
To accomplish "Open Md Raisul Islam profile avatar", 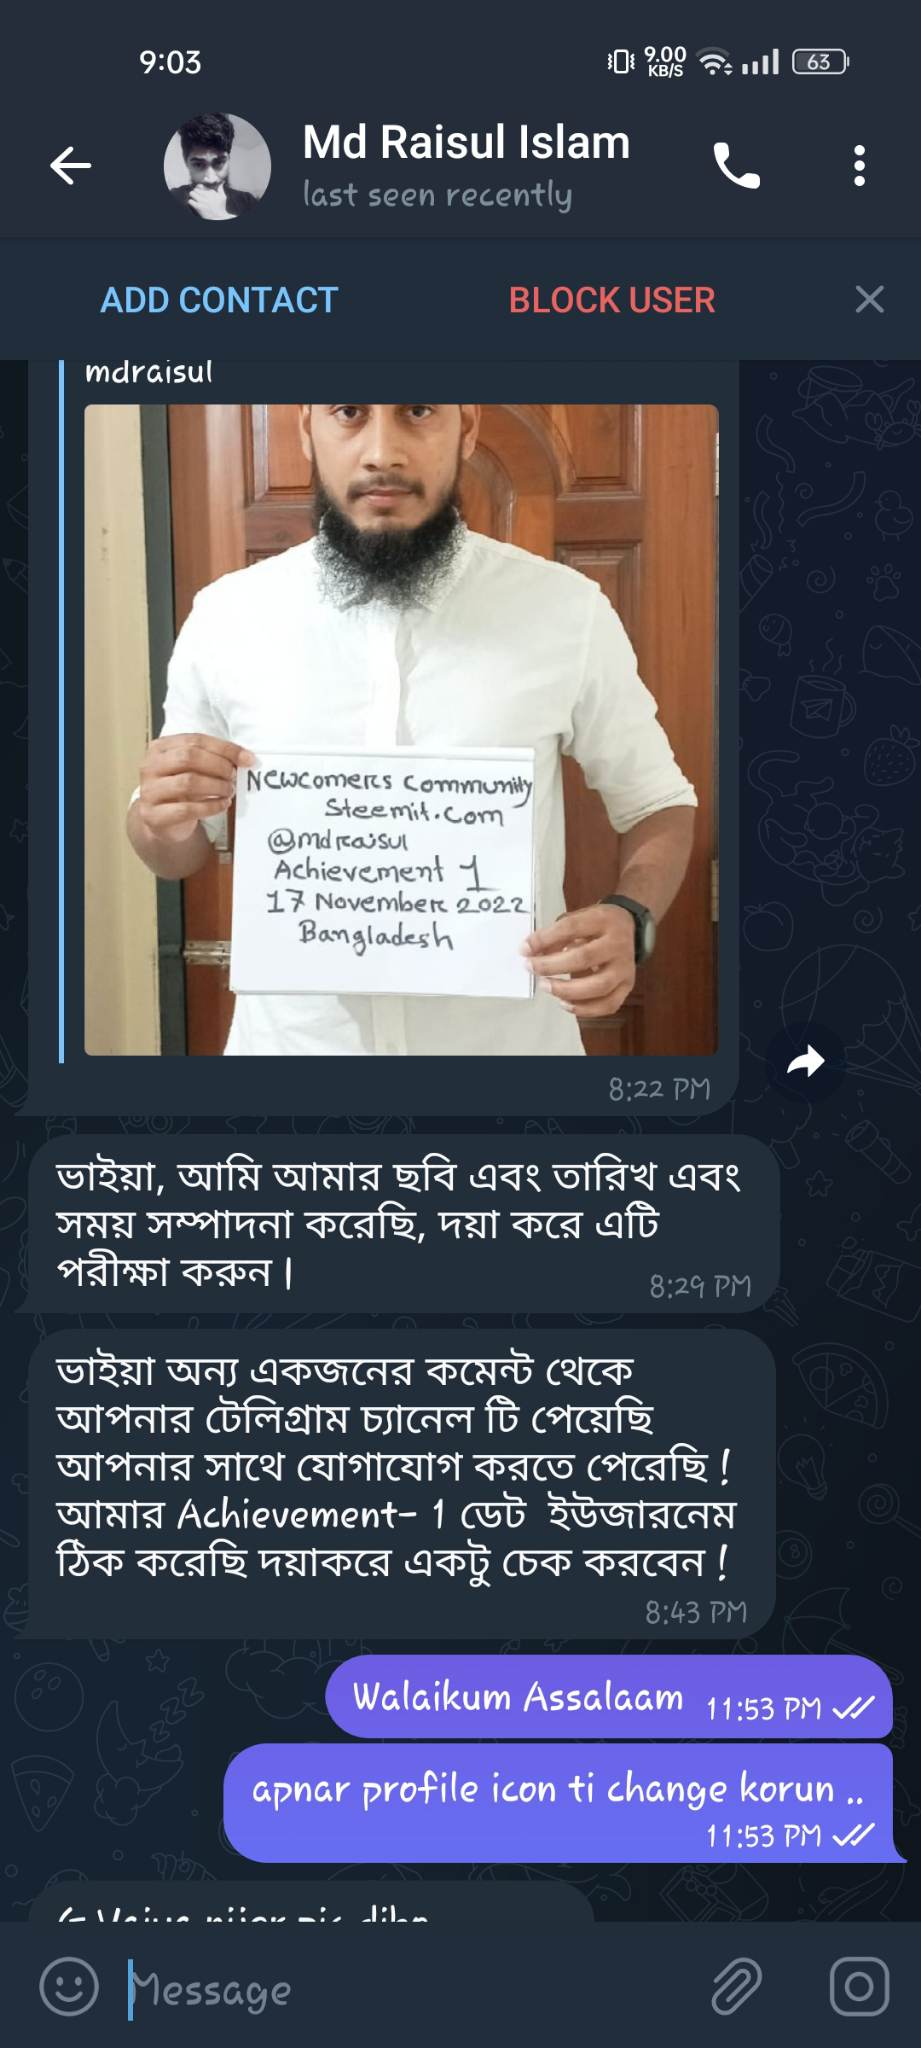I will tap(217, 166).
